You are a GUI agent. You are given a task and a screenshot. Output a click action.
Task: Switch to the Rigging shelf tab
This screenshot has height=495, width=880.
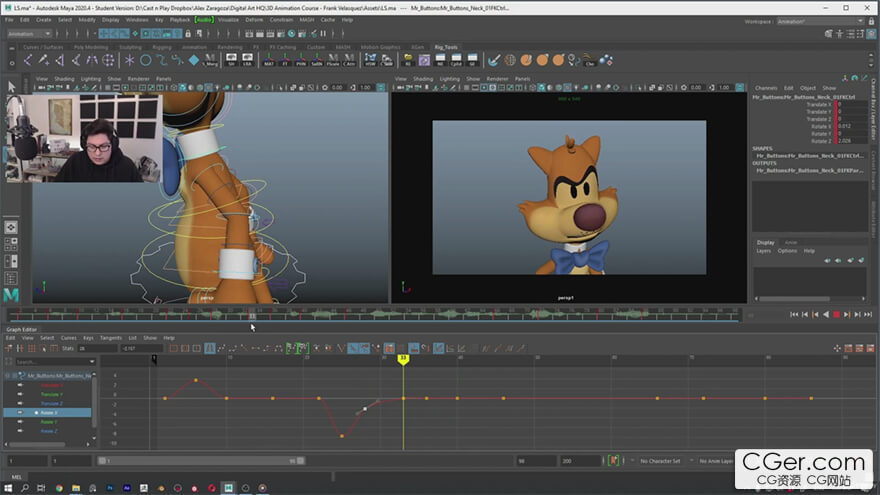pyautogui.click(x=162, y=47)
